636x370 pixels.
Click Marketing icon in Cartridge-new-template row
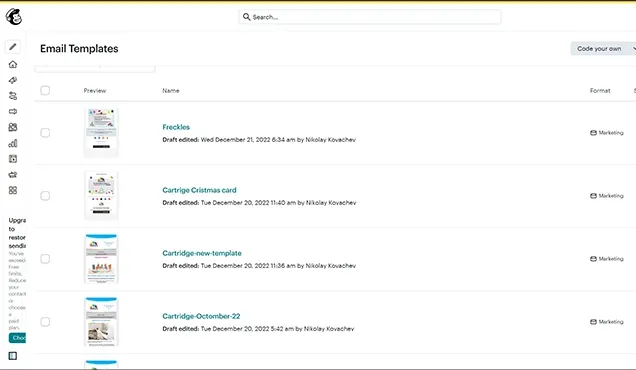click(x=593, y=258)
